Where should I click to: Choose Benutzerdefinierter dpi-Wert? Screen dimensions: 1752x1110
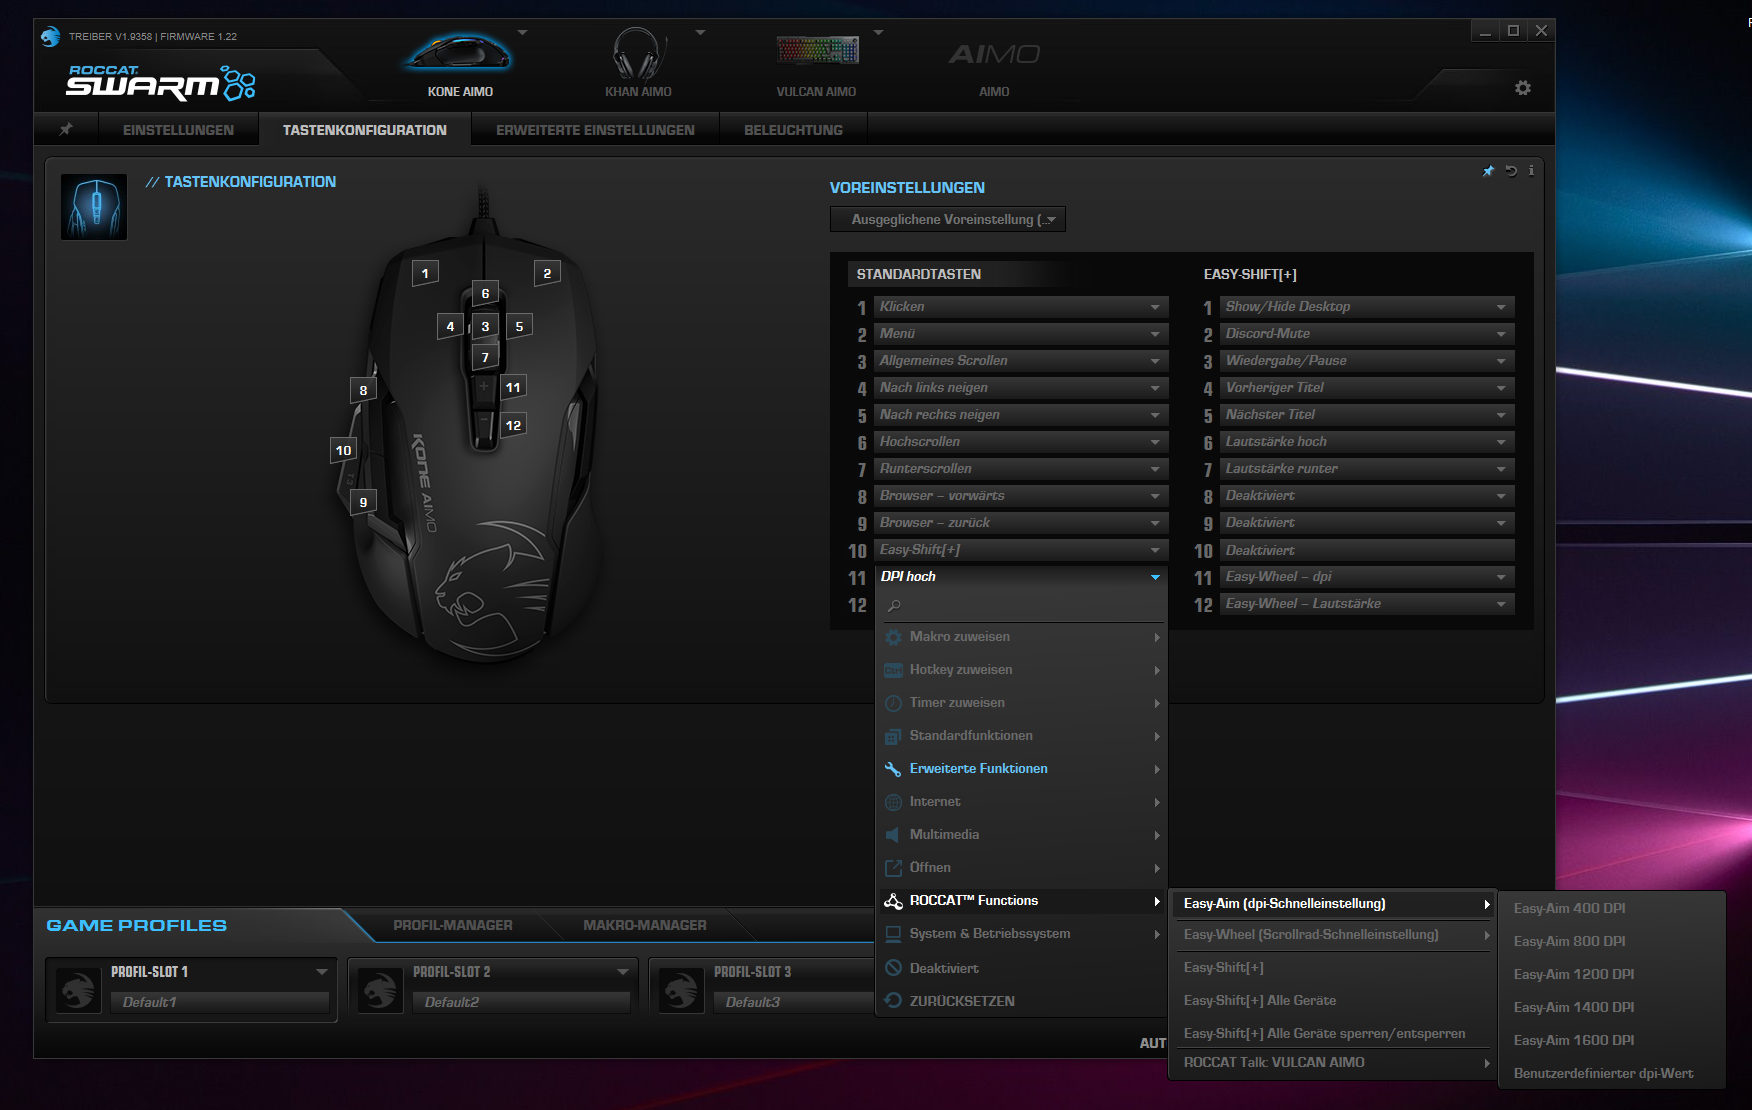[1612, 1074]
